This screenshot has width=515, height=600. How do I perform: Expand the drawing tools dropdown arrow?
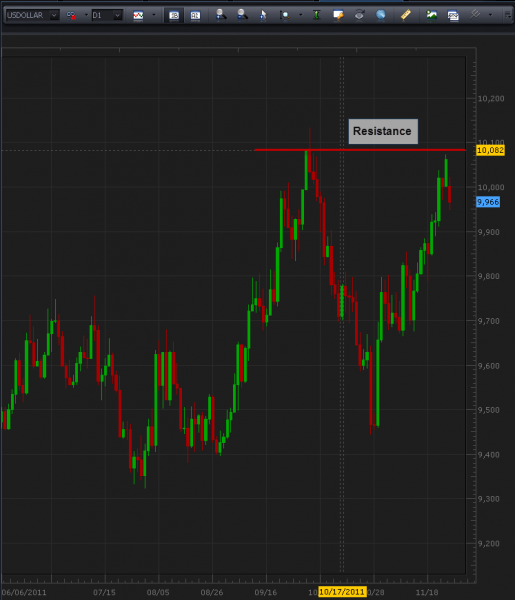pyautogui.click(x=491, y=15)
